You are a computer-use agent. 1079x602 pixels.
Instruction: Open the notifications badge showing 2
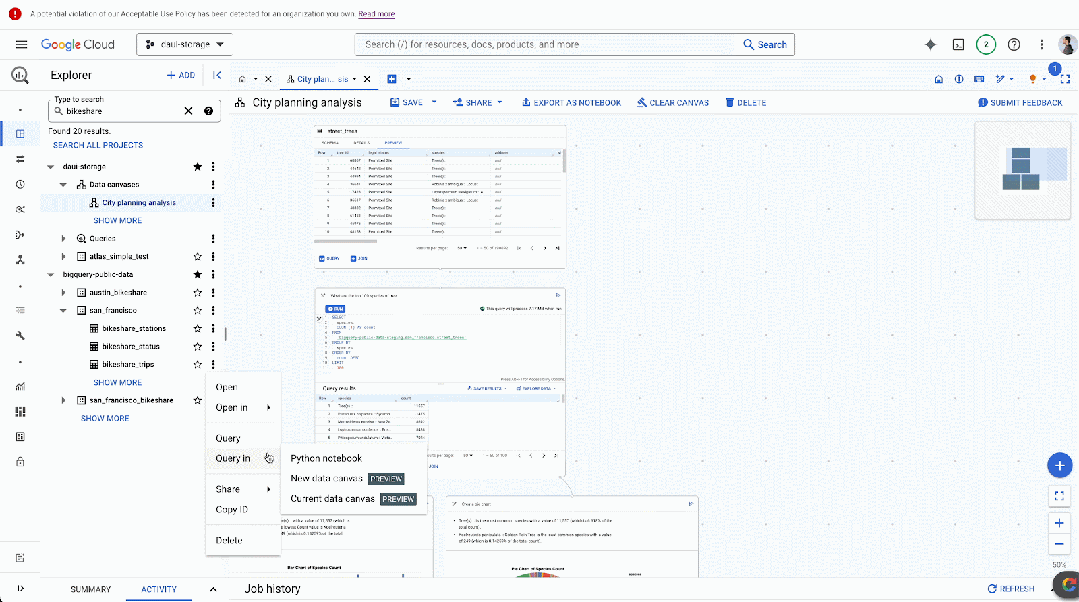point(986,45)
